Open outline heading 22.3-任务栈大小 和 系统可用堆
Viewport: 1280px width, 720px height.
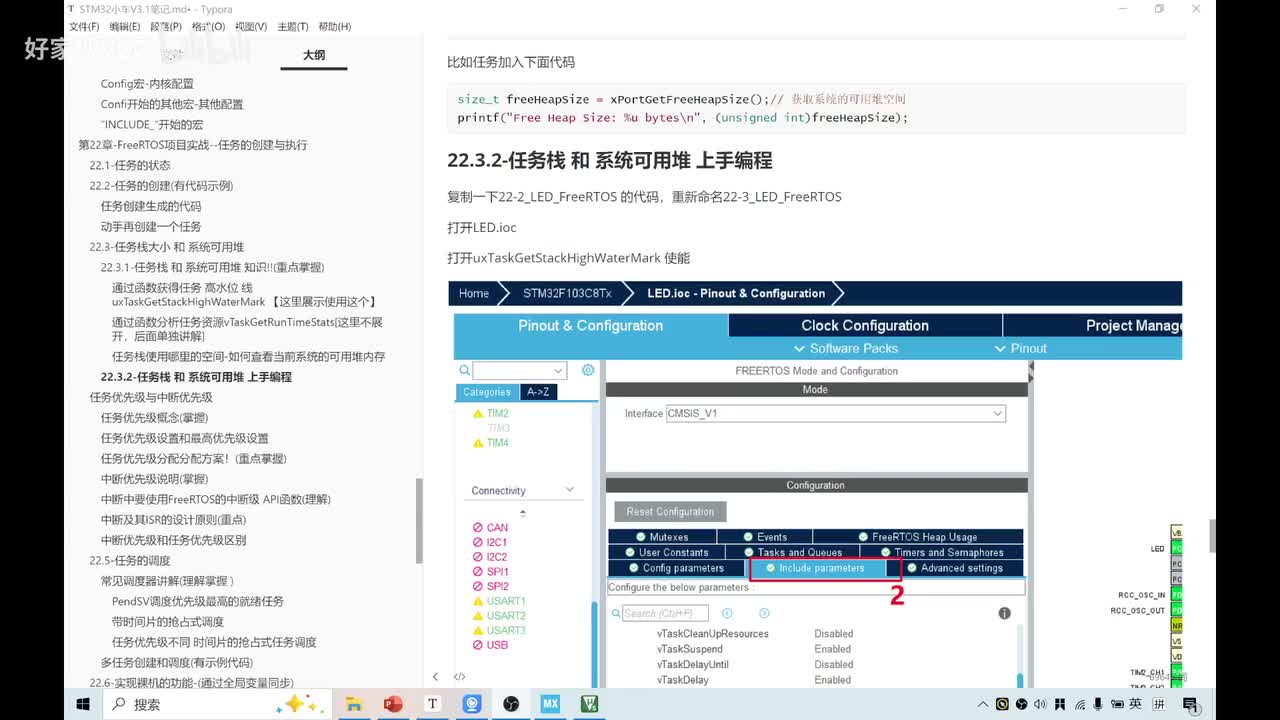click(x=166, y=247)
